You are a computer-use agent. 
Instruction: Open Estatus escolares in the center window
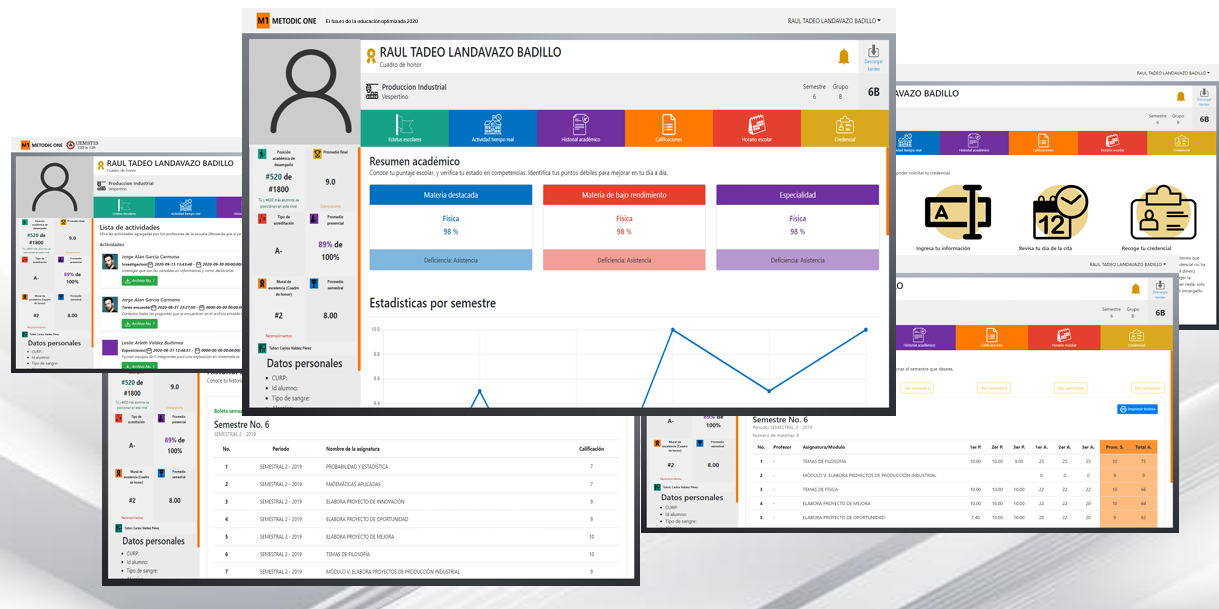click(404, 127)
